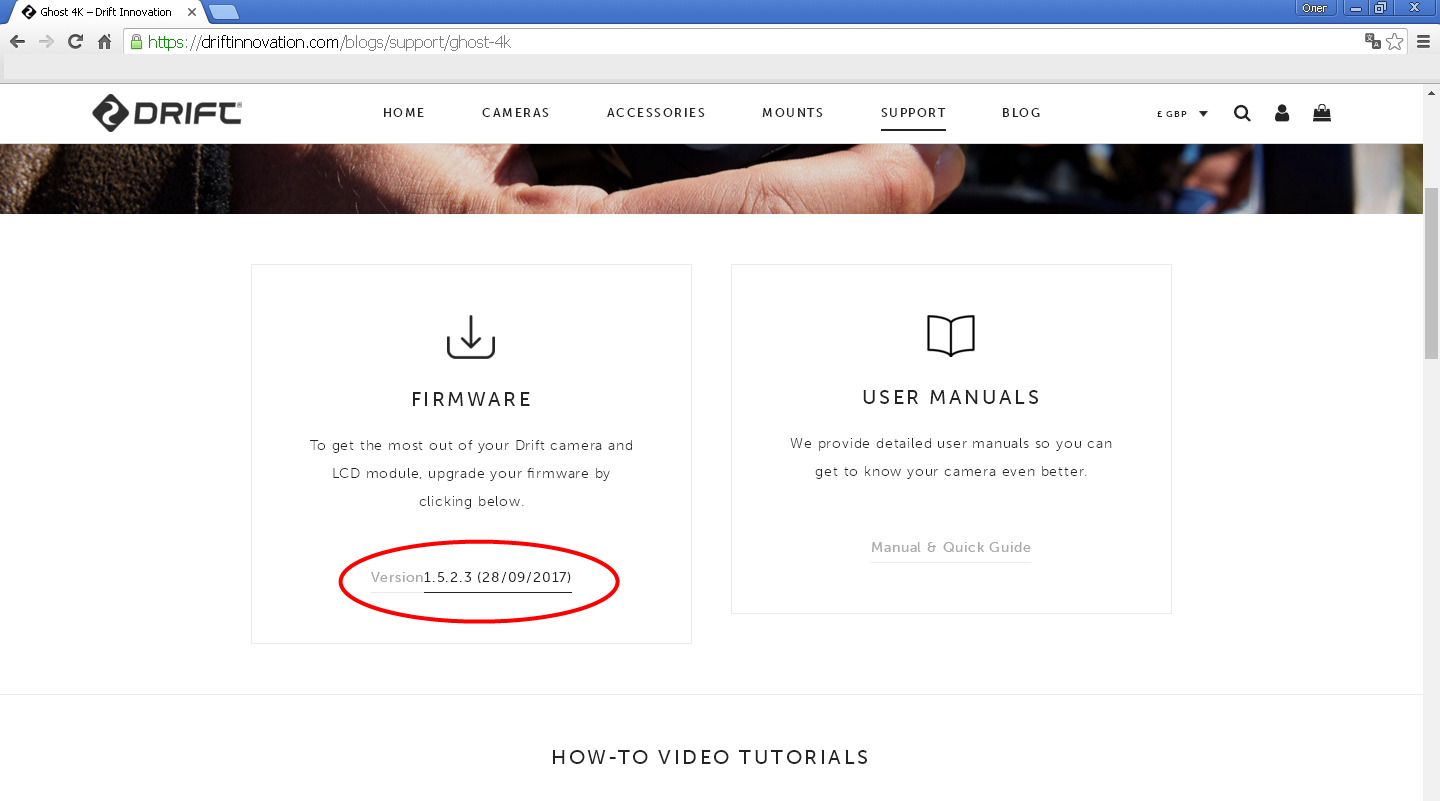Open site search magnifier icon
This screenshot has height=801, width=1440.
pyautogui.click(x=1242, y=113)
